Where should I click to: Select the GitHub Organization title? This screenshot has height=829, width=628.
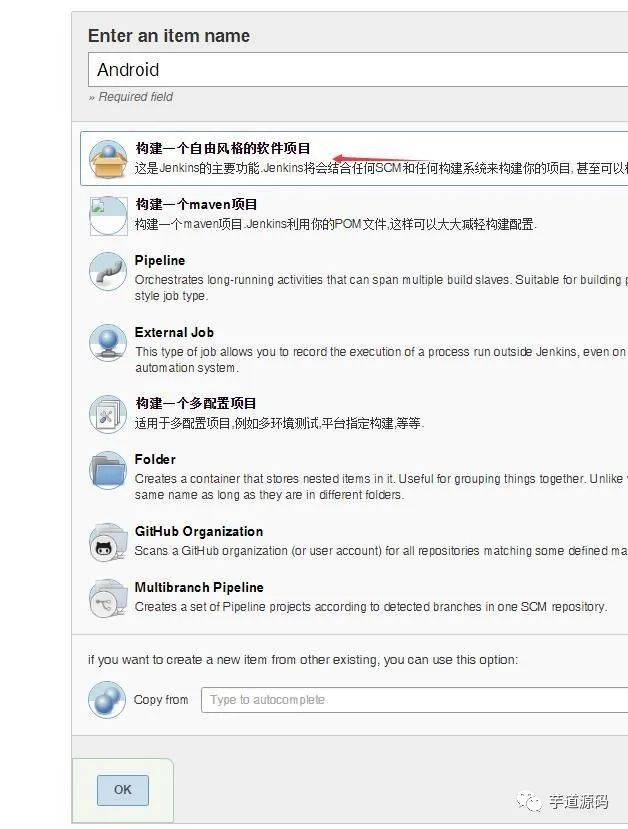pyautogui.click(x=199, y=531)
